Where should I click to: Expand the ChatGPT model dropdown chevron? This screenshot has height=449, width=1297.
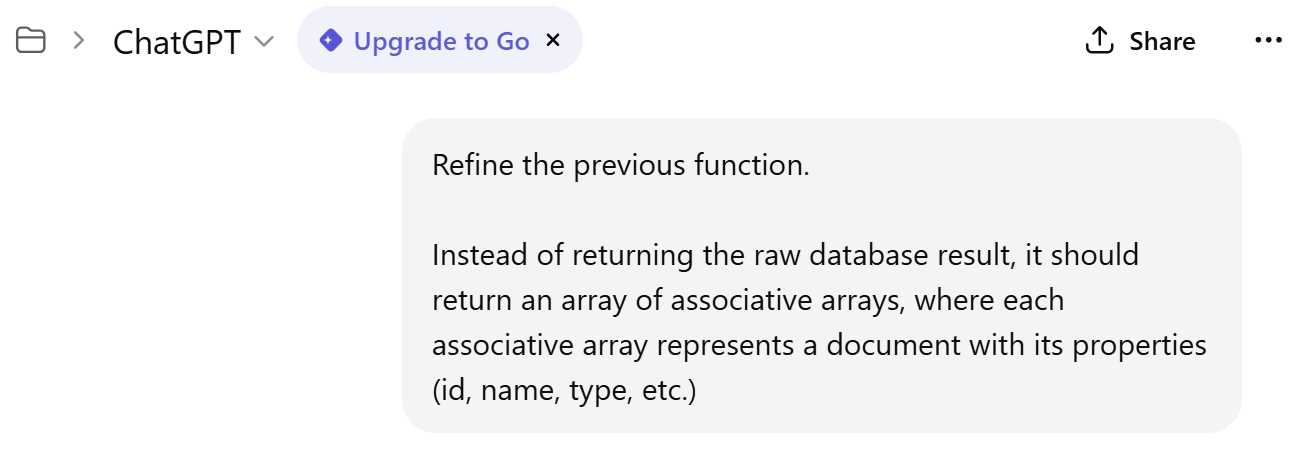pyautogui.click(x=264, y=41)
